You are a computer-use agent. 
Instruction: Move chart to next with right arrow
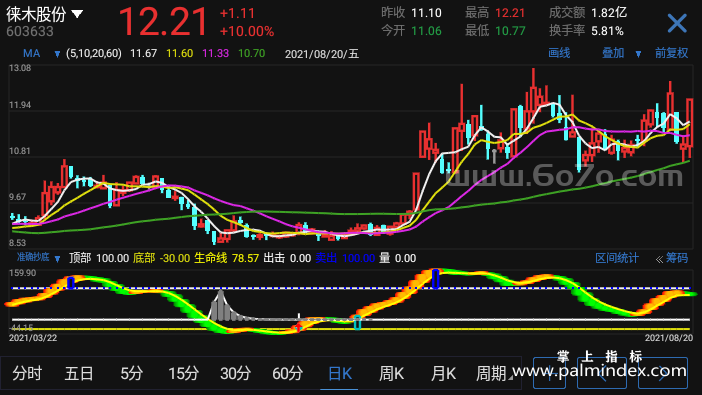point(663,373)
